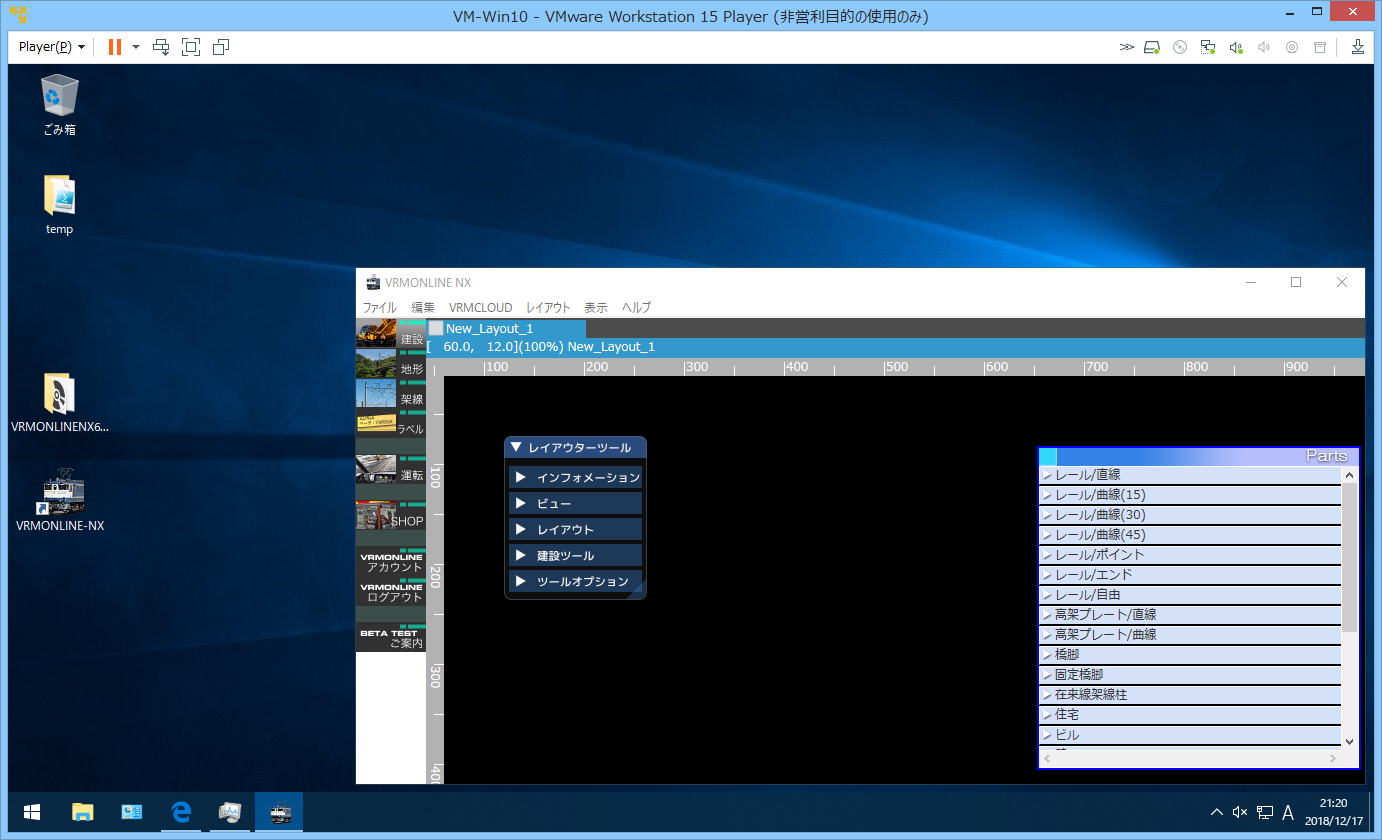Click the VMware download/install tools icon
Image resolution: width=1382 pixels, height=840 pixels.
click(1357, 47)
